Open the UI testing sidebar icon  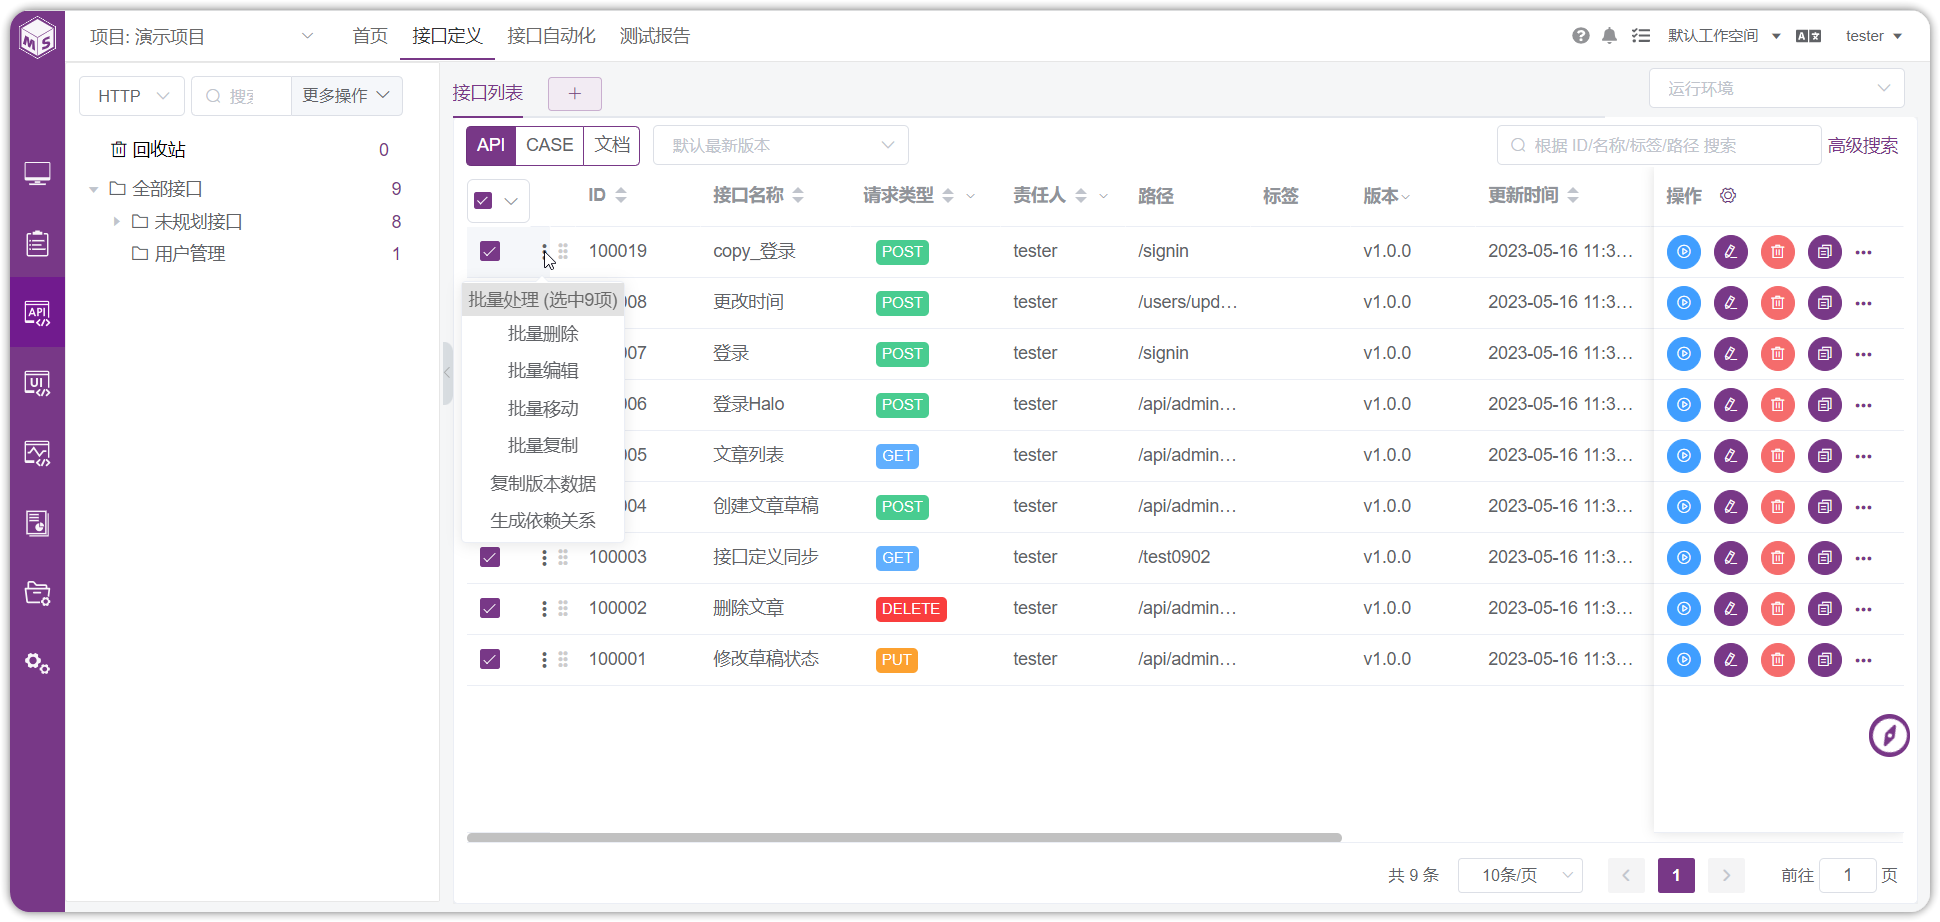(x=37, y=383)
